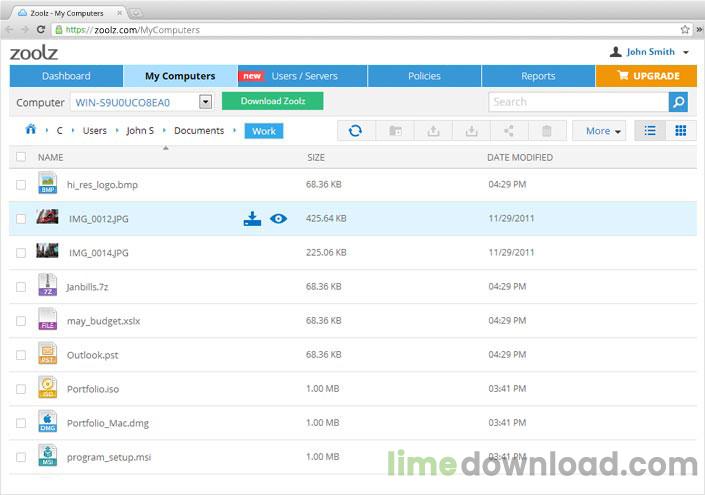The image size is (705, 495).
Task: Navigate to the C breadcrumb
Action: tap(59, 130)
